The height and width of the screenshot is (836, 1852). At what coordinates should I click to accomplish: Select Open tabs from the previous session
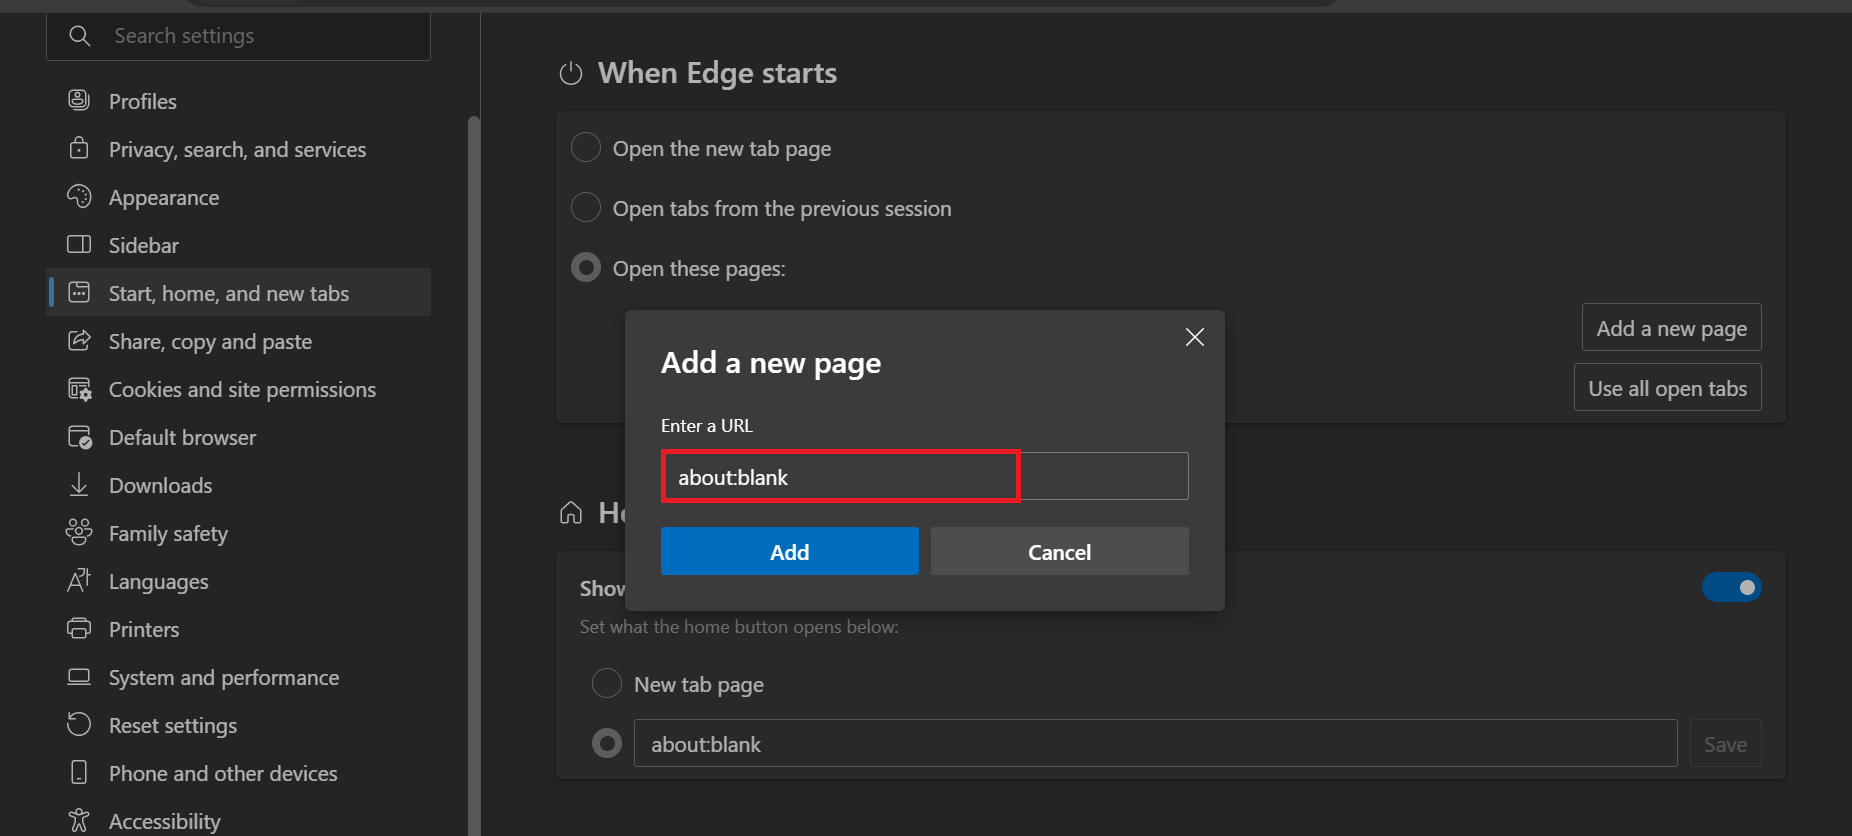[x=586, y=207]
